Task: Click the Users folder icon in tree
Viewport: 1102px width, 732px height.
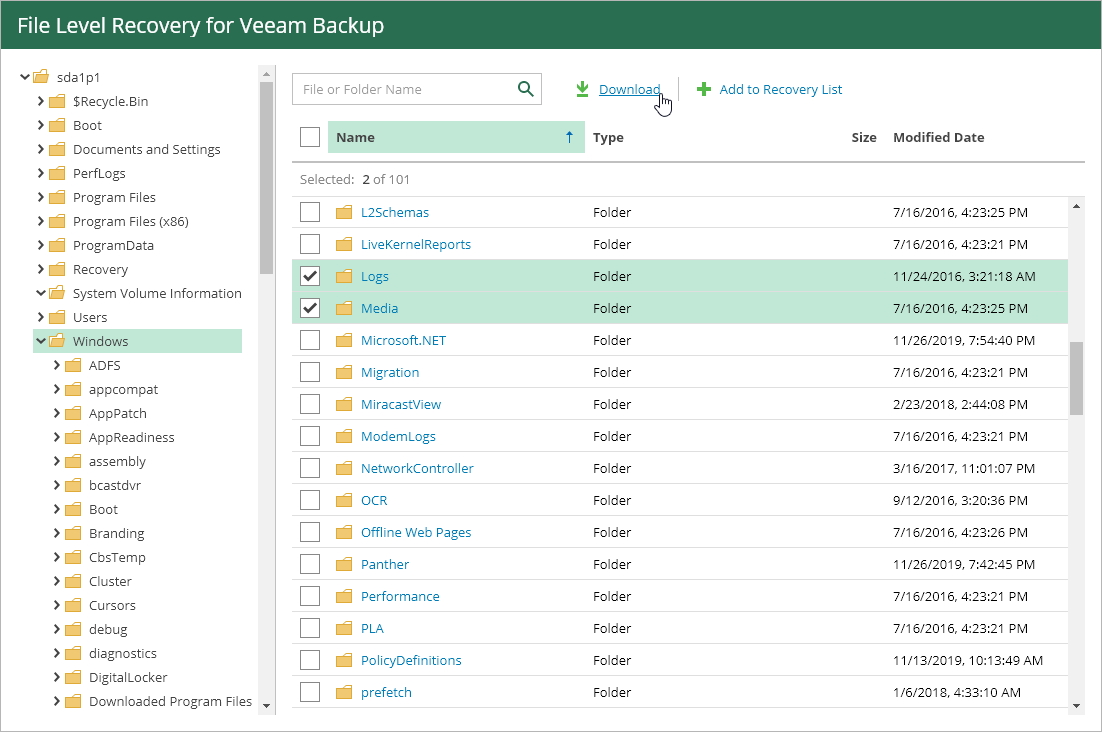Action: tap(57, 317)
